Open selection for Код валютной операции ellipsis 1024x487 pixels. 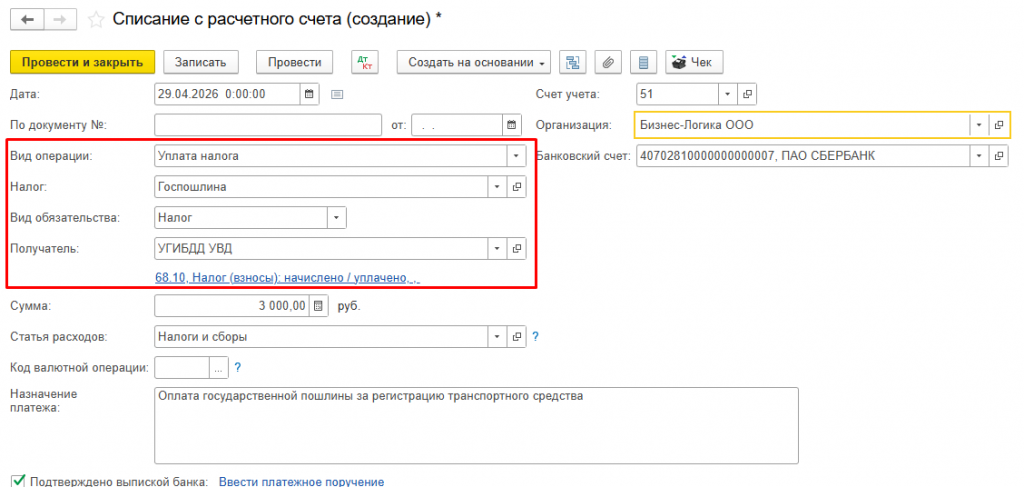pyautogui.click(x=219, y=368)
